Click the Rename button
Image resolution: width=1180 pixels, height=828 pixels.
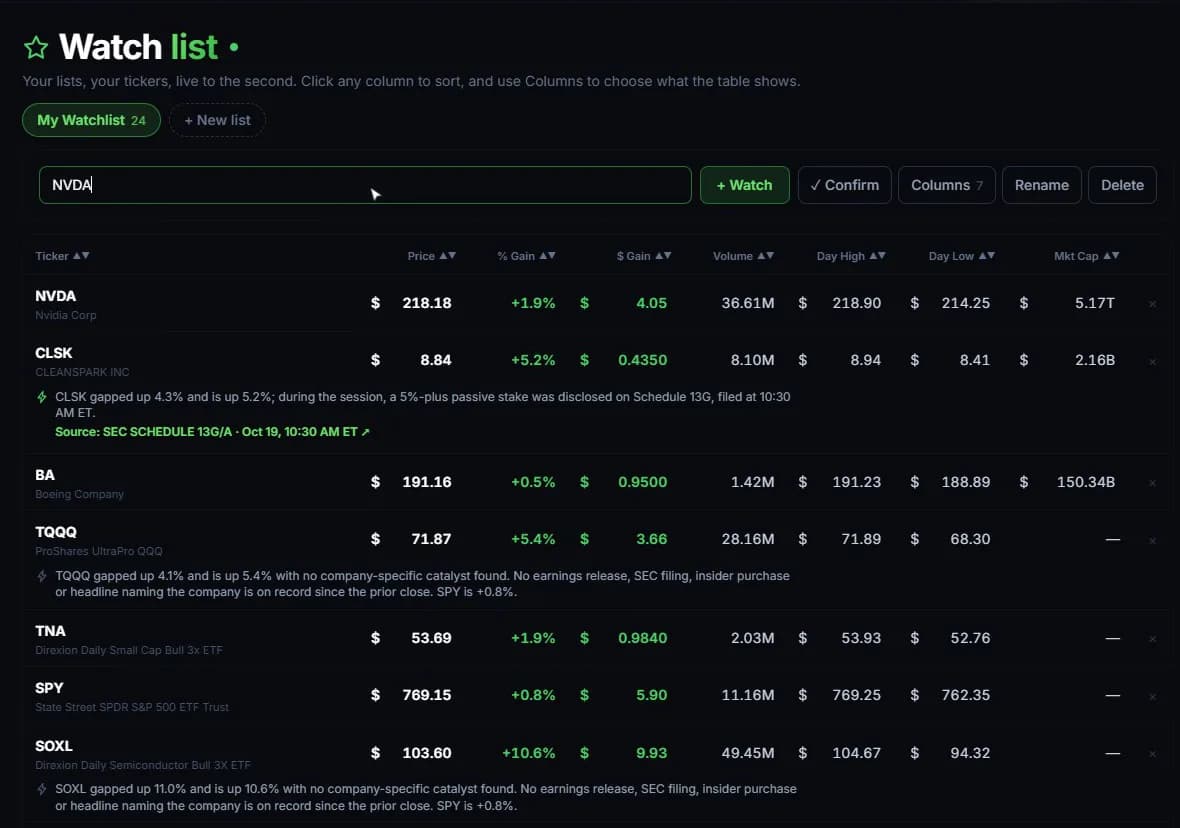click(1042, 185)
